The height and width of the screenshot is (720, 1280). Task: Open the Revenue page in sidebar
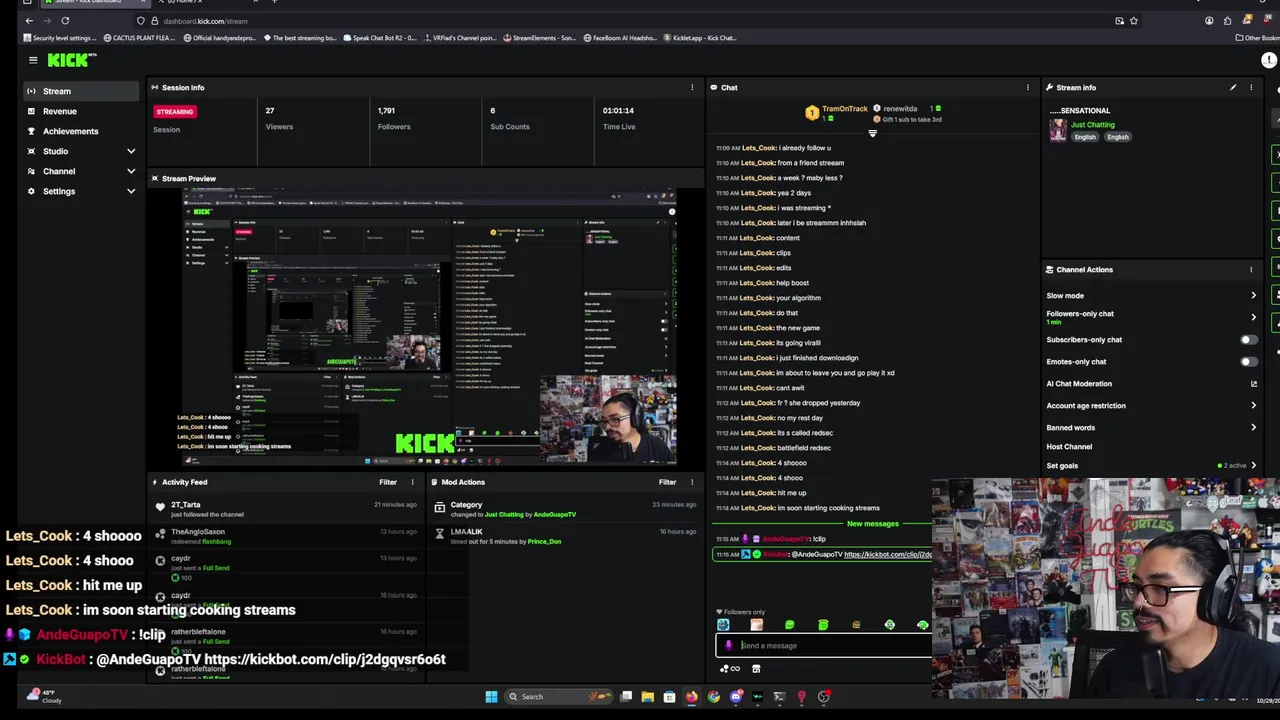click(82, 111)
